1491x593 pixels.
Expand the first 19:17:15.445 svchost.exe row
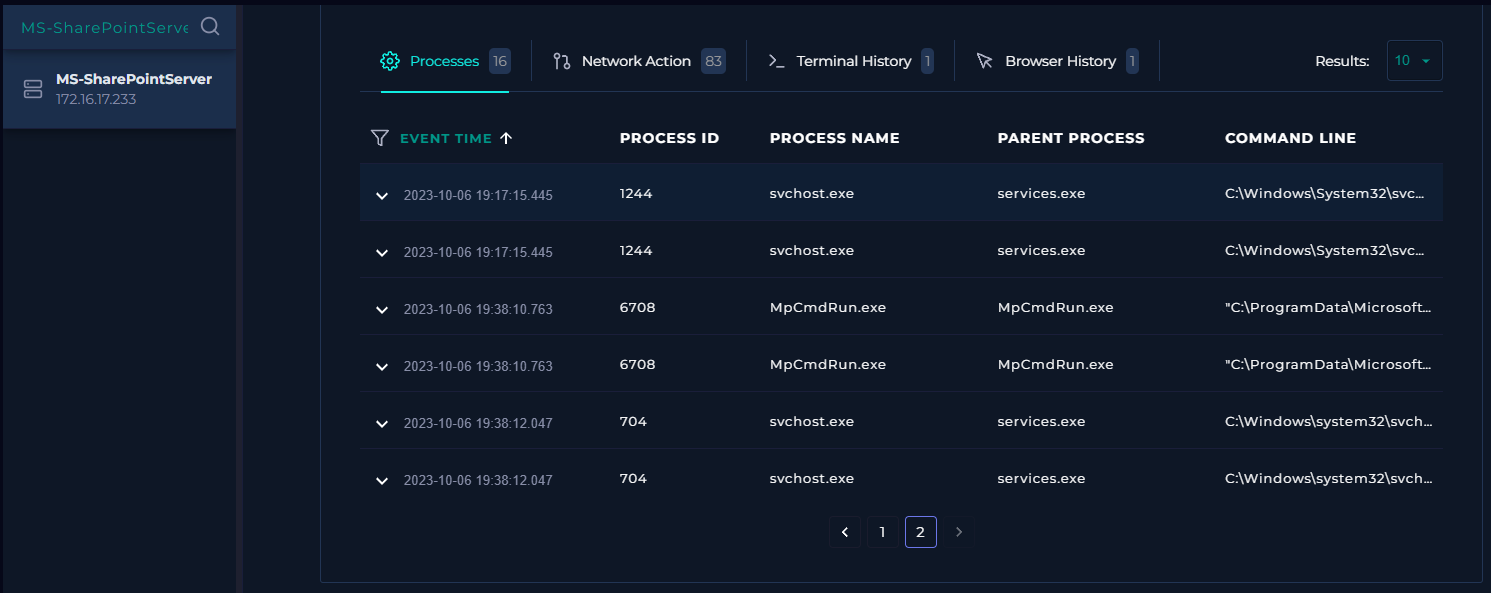pyautogui.click(x=382, y=195)
